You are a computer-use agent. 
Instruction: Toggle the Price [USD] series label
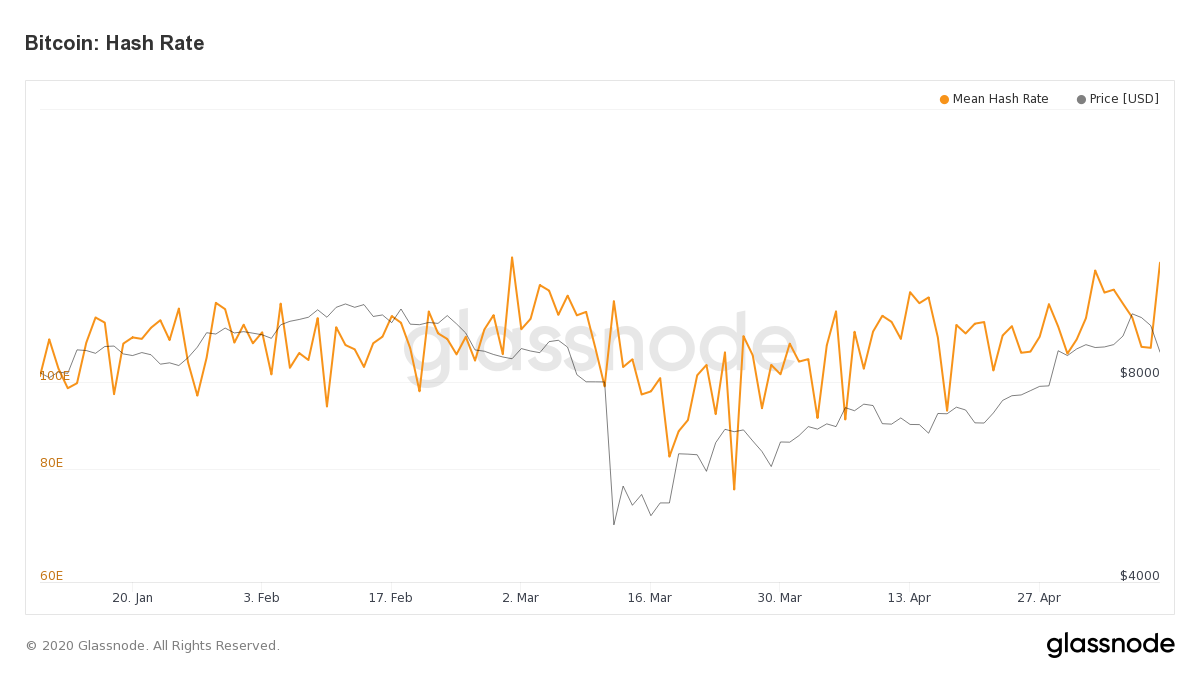[1124, 99]
